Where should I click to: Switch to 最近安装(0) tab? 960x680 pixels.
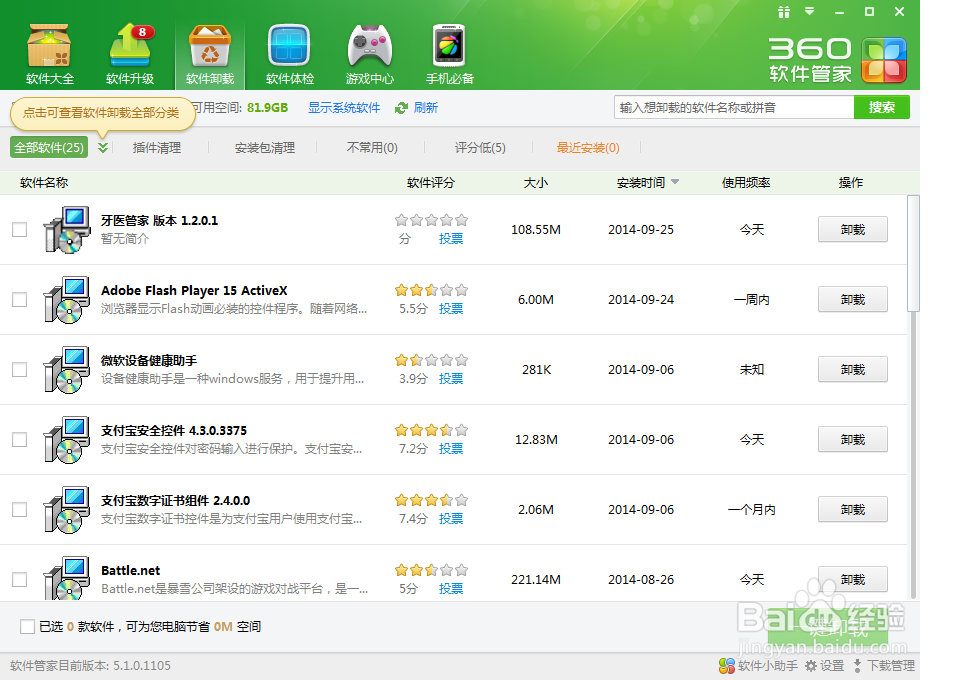(588, 148)
